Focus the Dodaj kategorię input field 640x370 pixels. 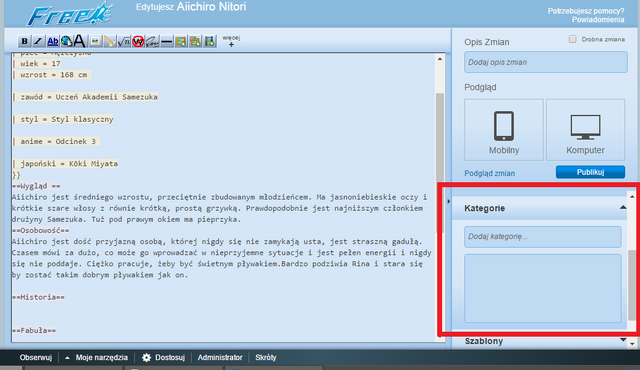coord(543,237)
